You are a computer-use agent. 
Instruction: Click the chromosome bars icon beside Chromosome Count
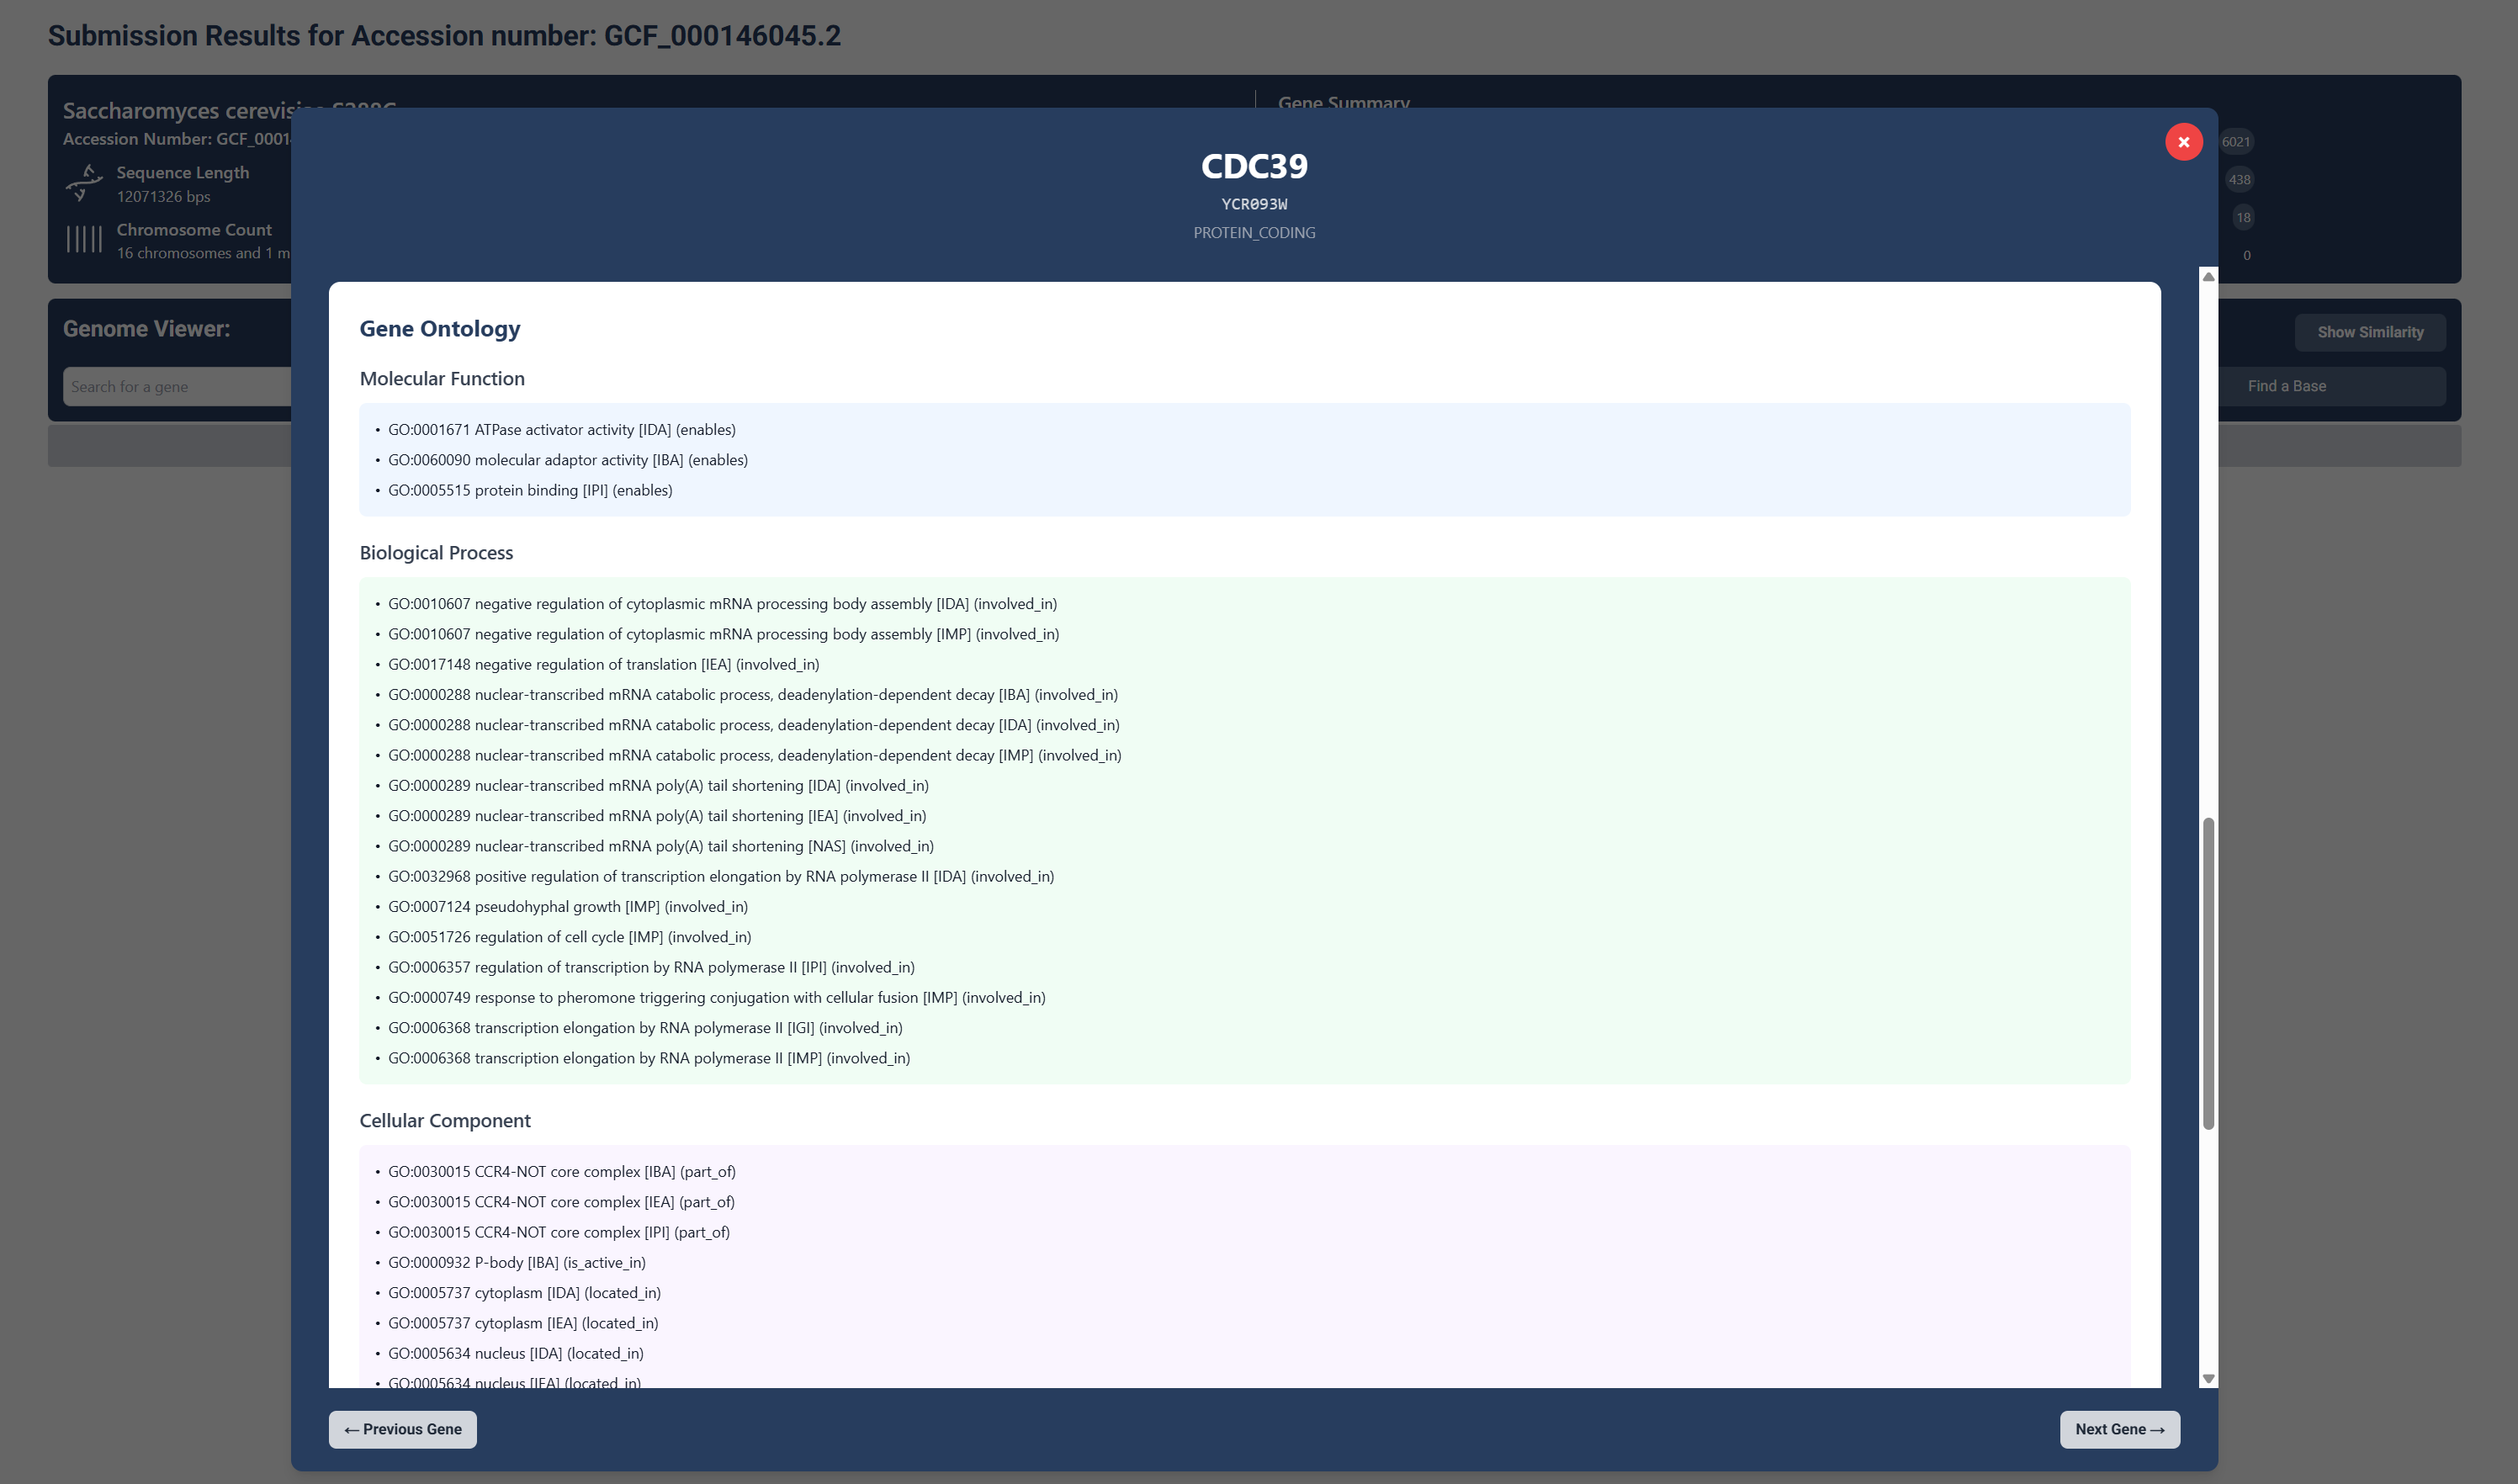click(85, 239)
